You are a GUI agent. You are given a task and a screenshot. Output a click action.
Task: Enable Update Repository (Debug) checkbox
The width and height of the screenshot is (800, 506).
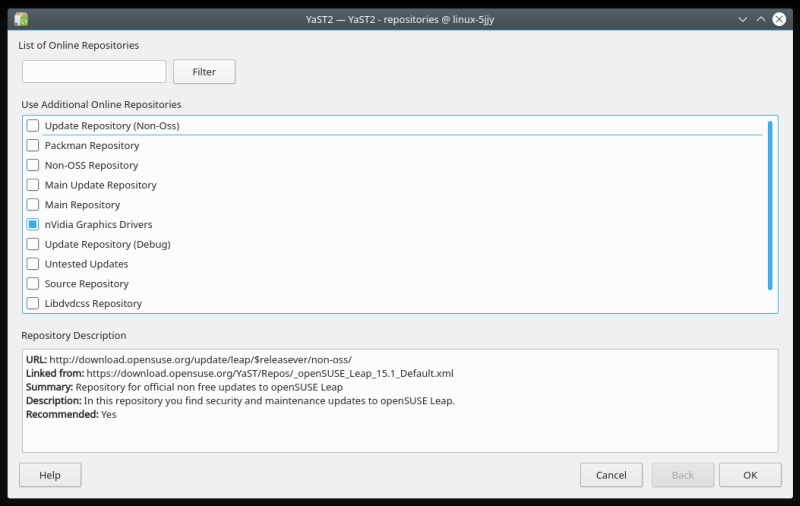point(33,244)
